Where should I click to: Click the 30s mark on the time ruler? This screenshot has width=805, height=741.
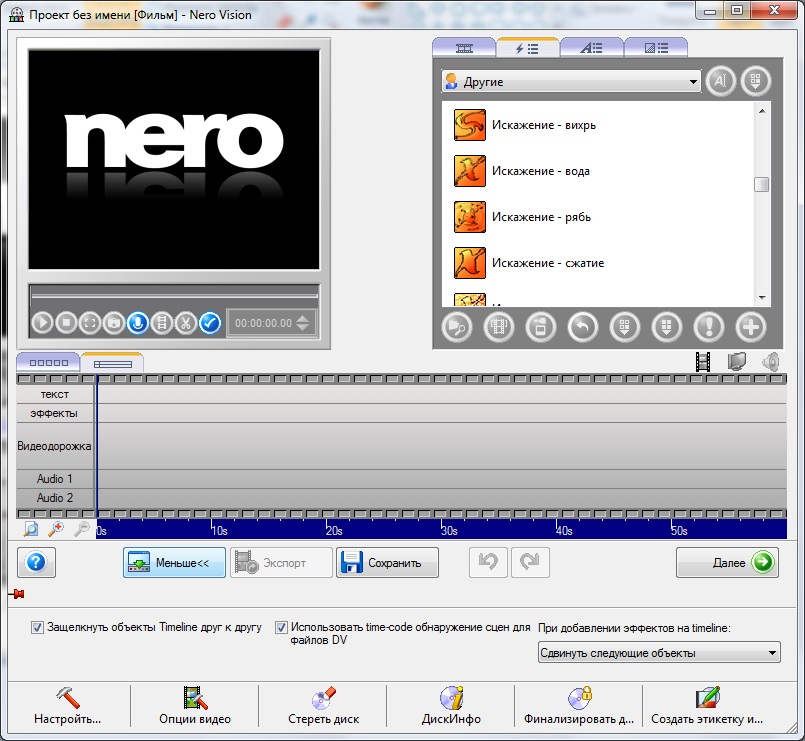point(449,530)
